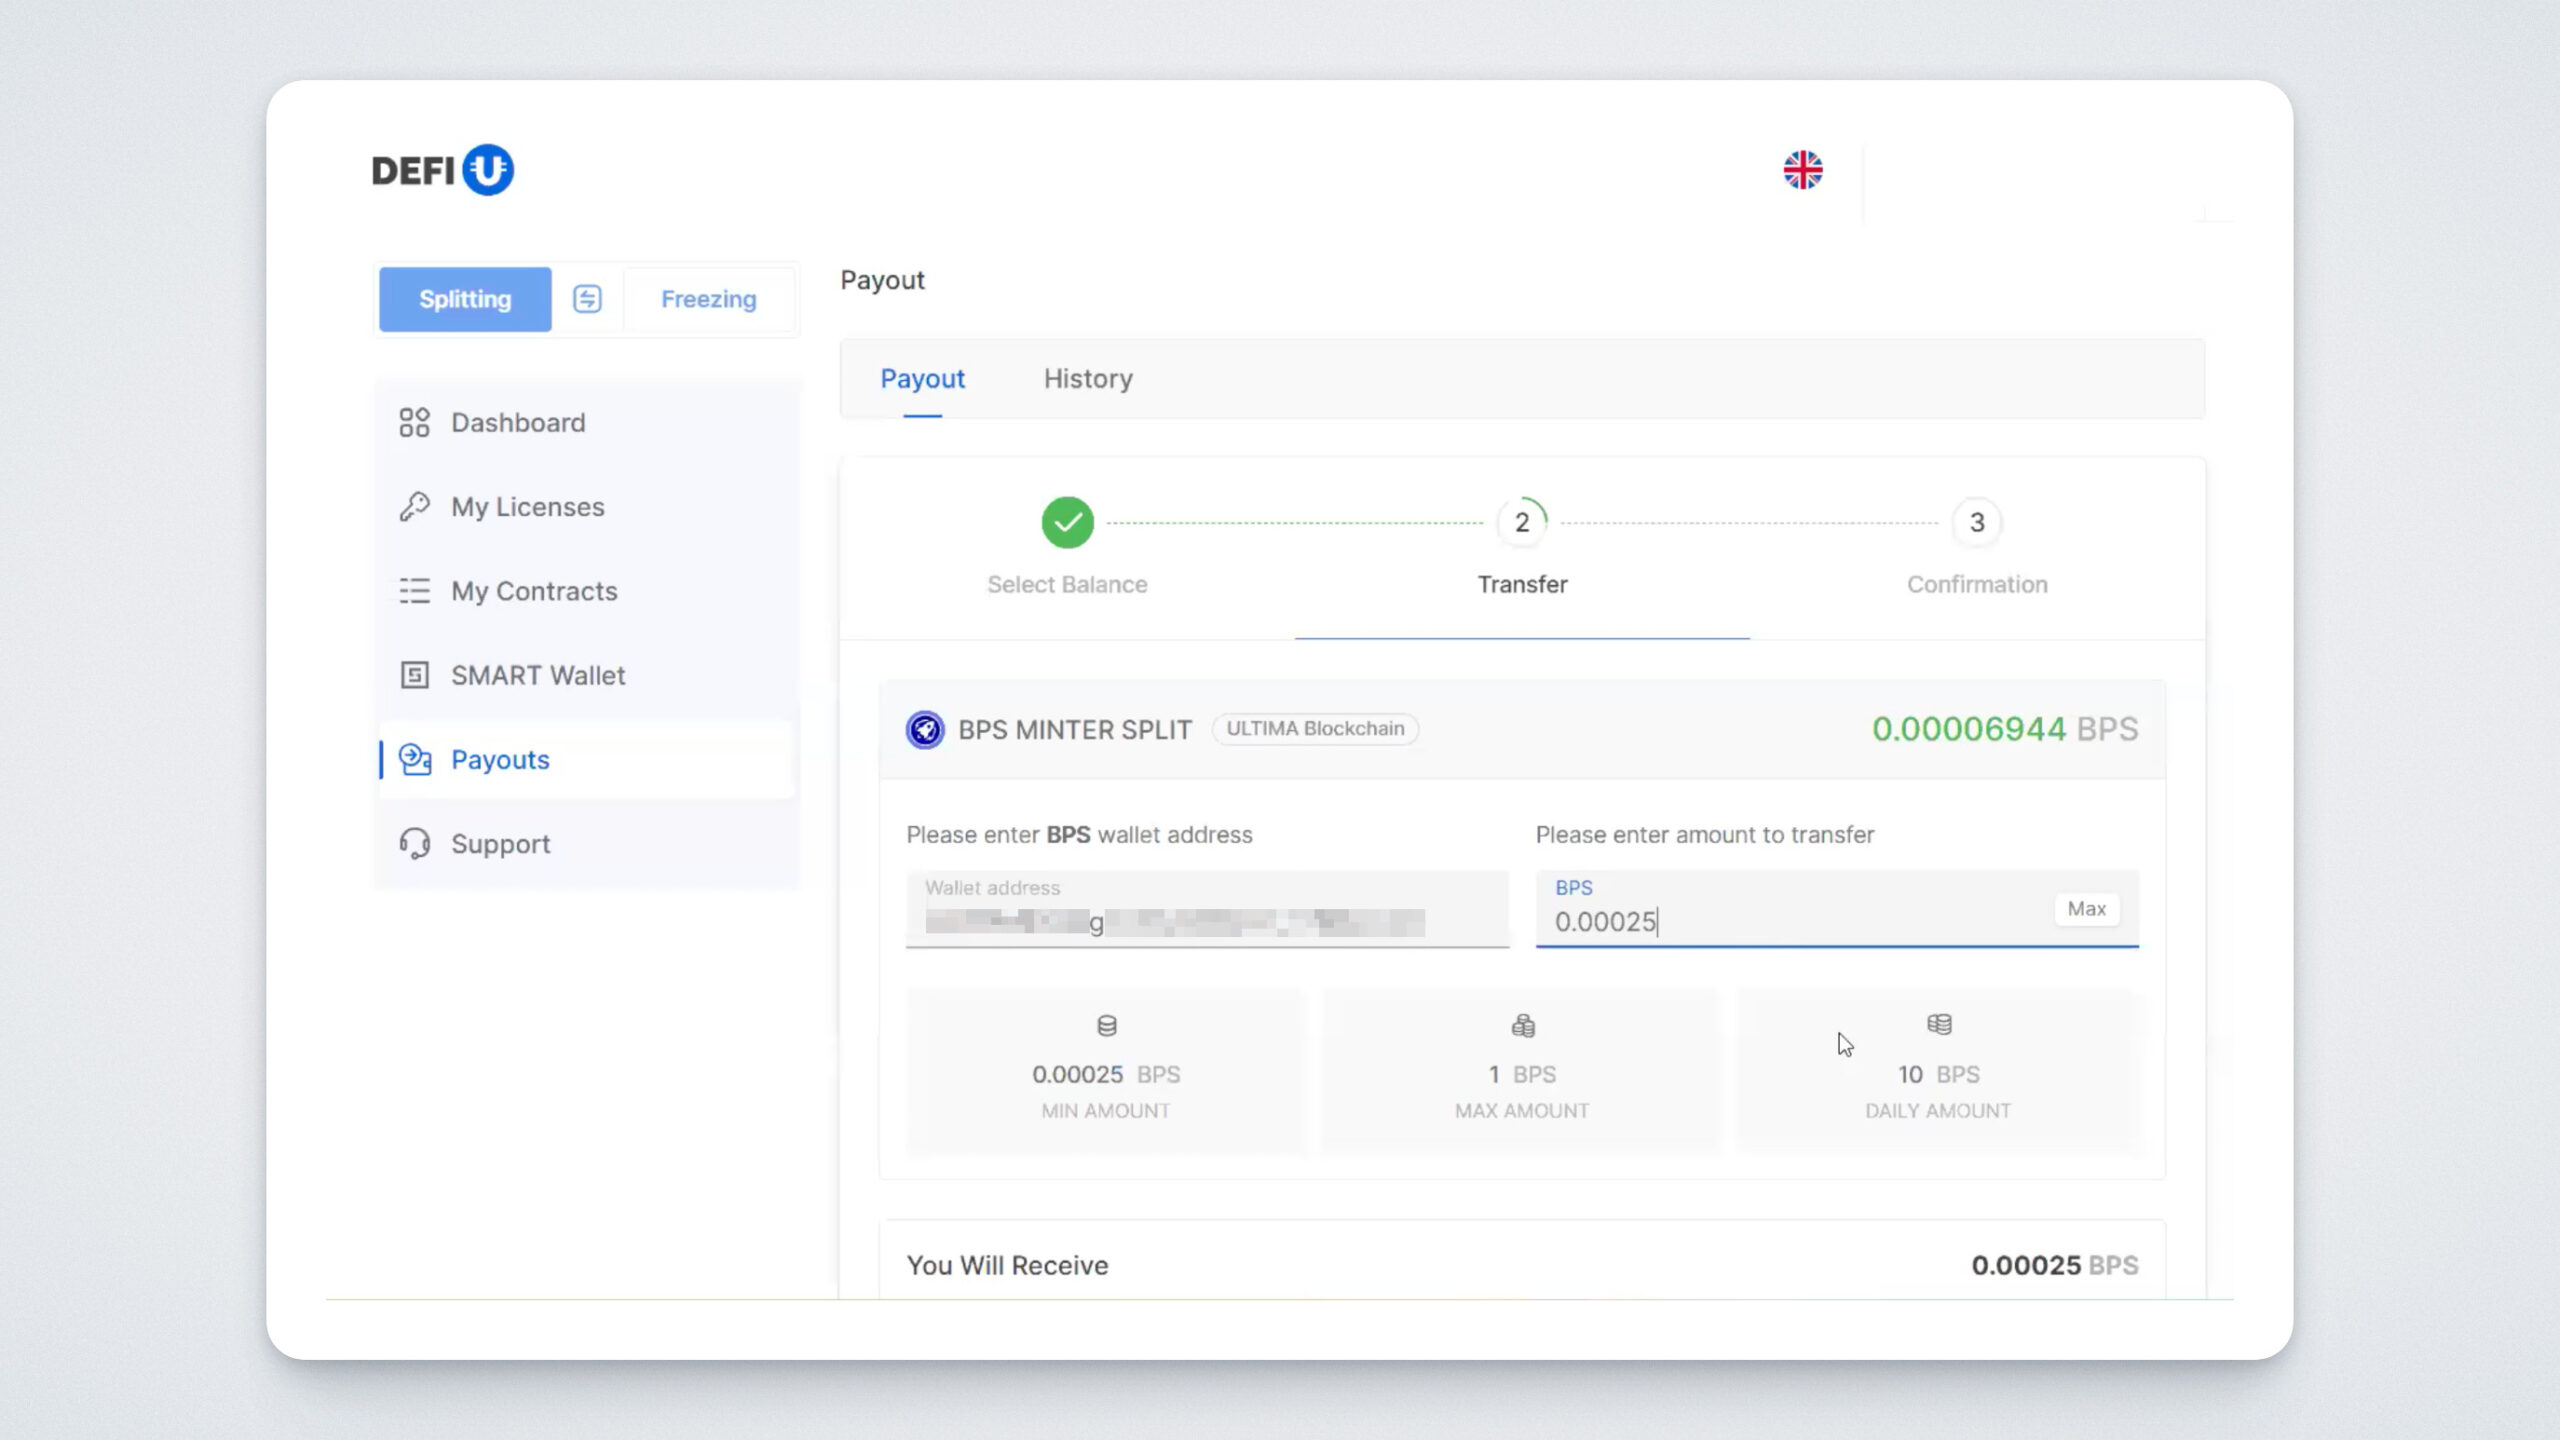Click the My Licenses key icon
2560x1440 pixels.
(414, 507)
